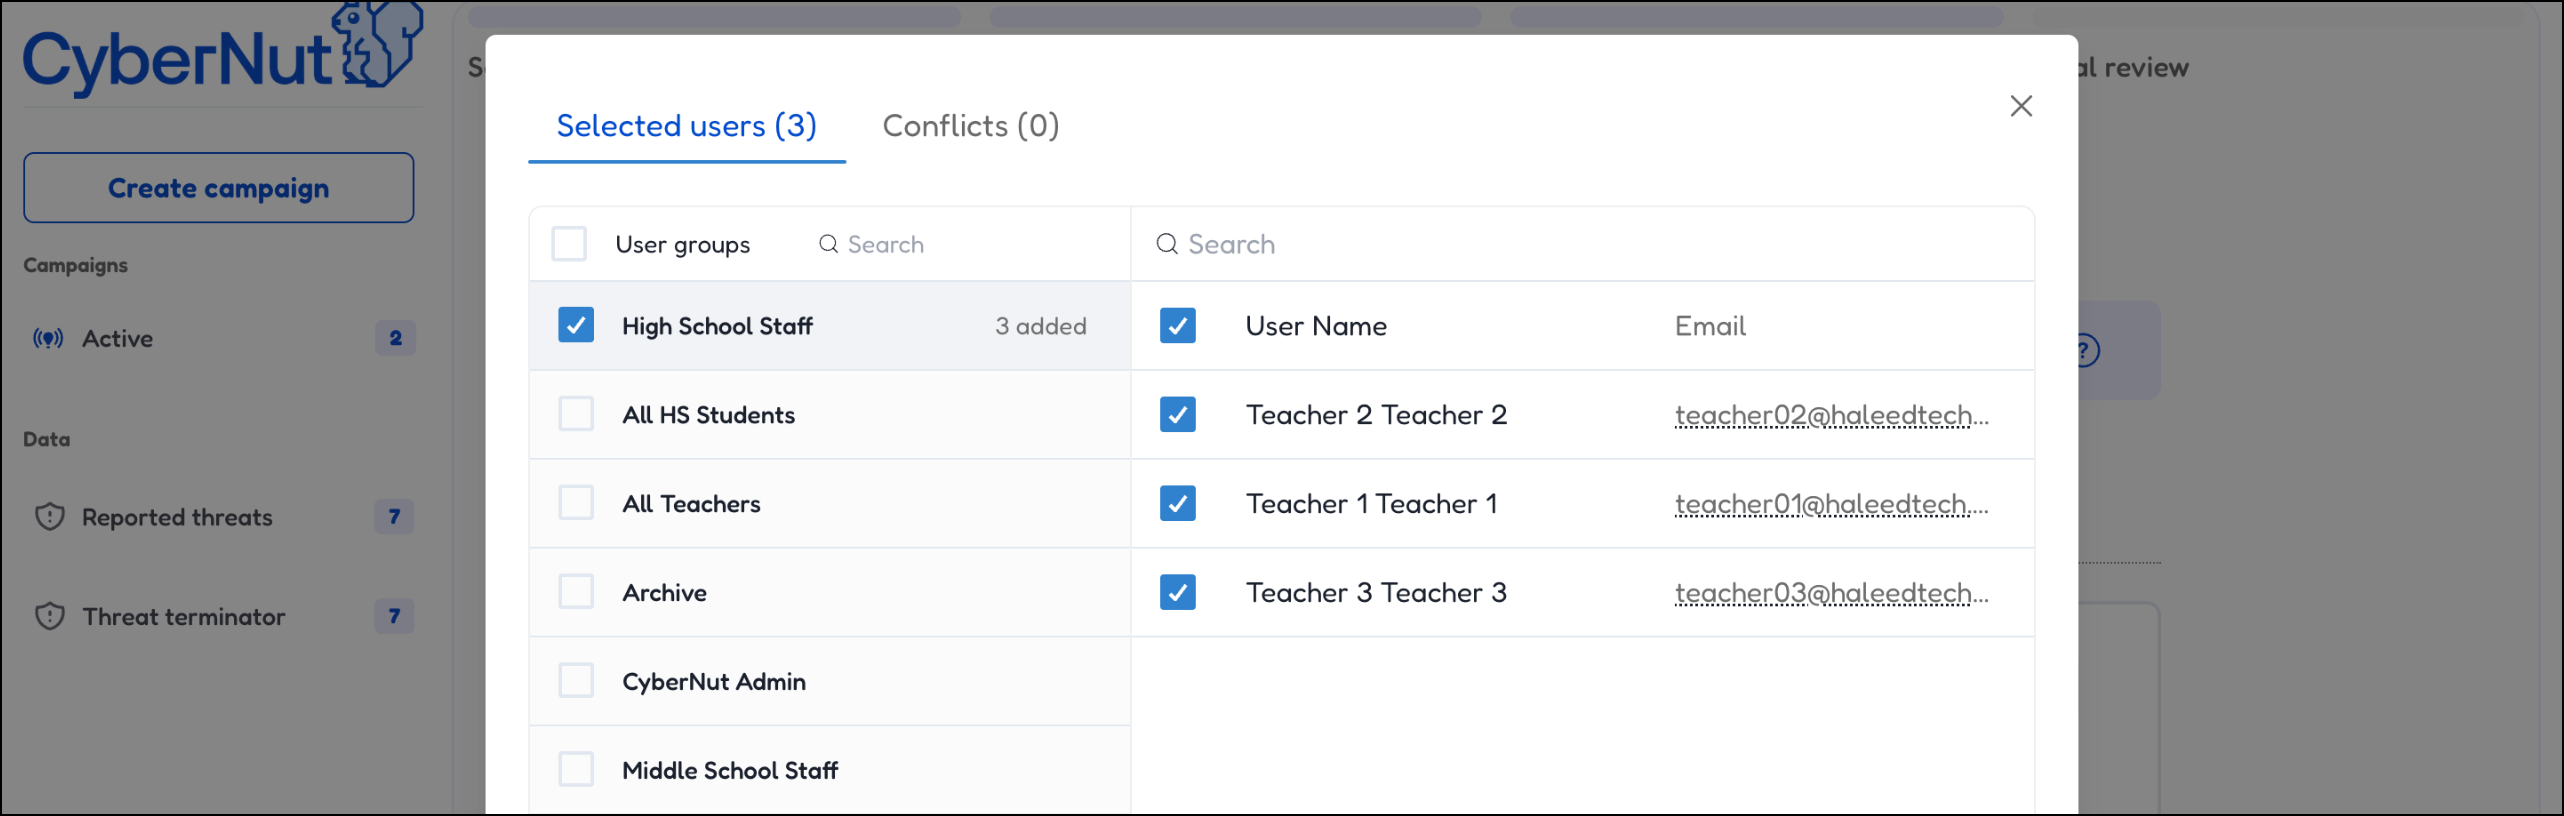Check the Archive user group
Image resolution: width=2564 pixels, height=816 pixels.
tap(576, 592)
